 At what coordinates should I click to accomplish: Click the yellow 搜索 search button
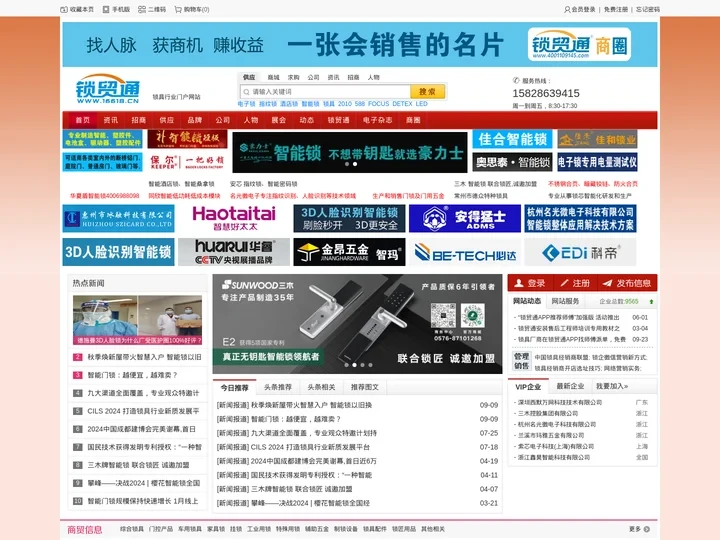coord(427,92)
